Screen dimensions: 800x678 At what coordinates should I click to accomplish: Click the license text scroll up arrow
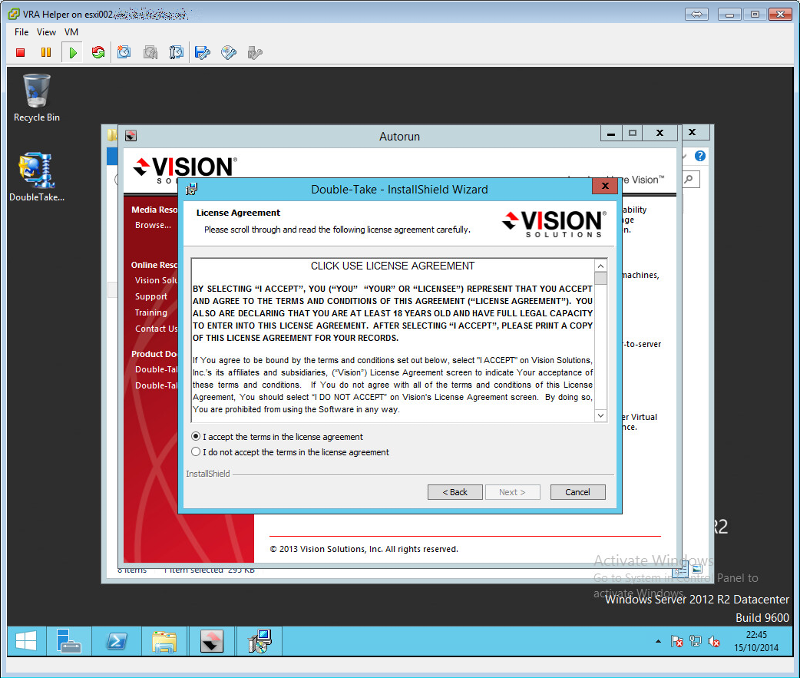[601, 266]
